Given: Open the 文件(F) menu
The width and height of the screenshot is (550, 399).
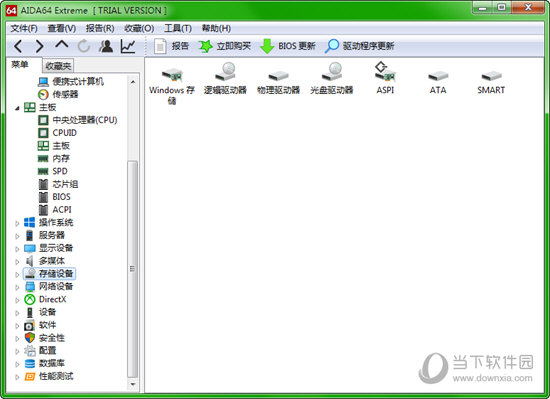Looking at the screenshot, I should click(x=24, y=28).
